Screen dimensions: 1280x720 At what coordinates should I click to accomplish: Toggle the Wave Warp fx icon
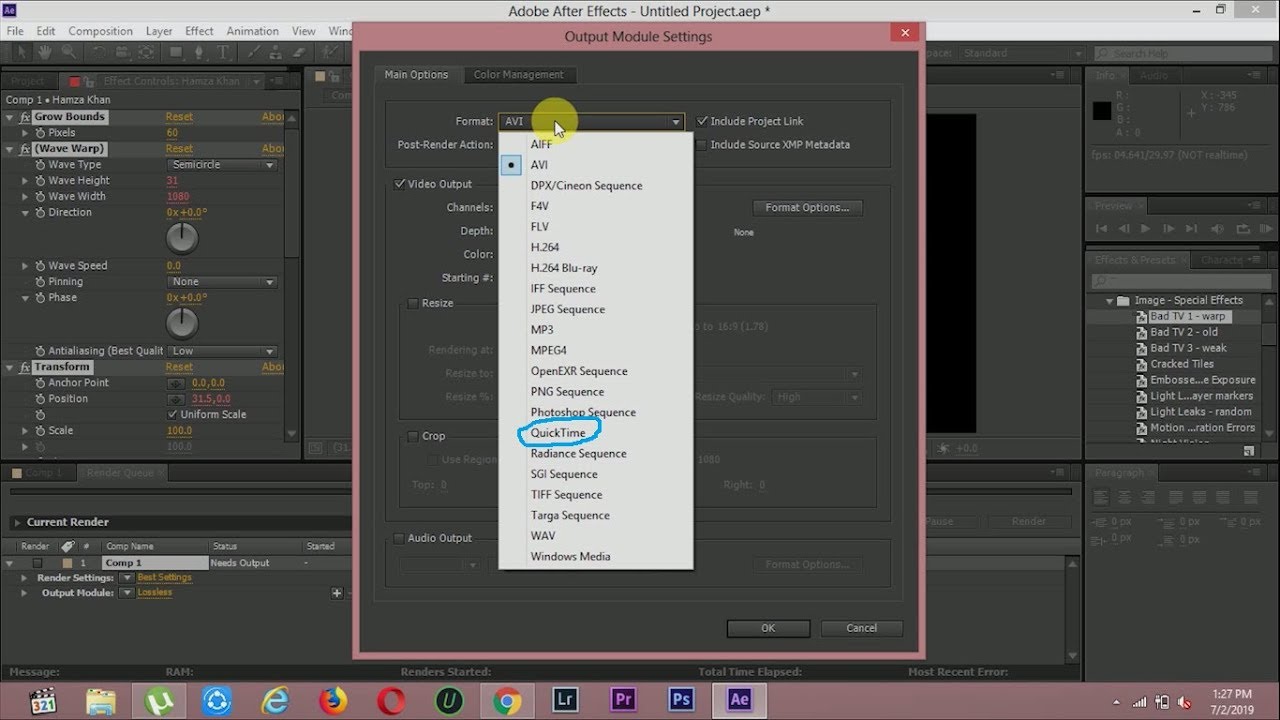[25, 149]
